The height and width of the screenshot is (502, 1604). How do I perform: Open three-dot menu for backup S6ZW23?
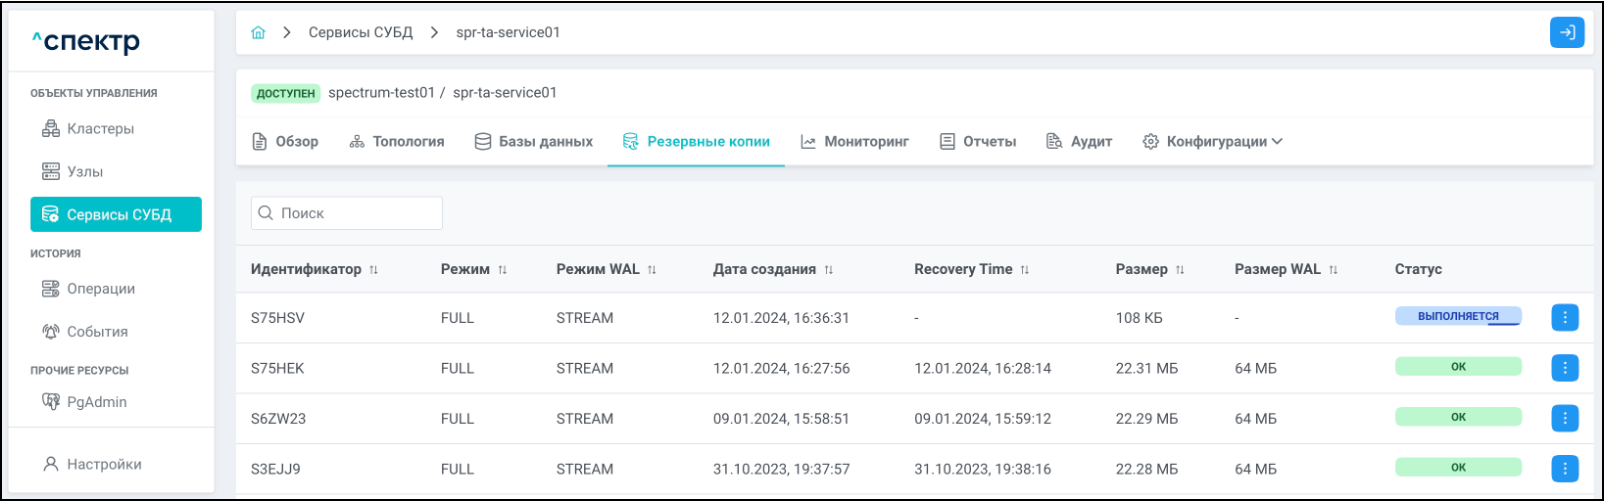tap(1564, 418)
